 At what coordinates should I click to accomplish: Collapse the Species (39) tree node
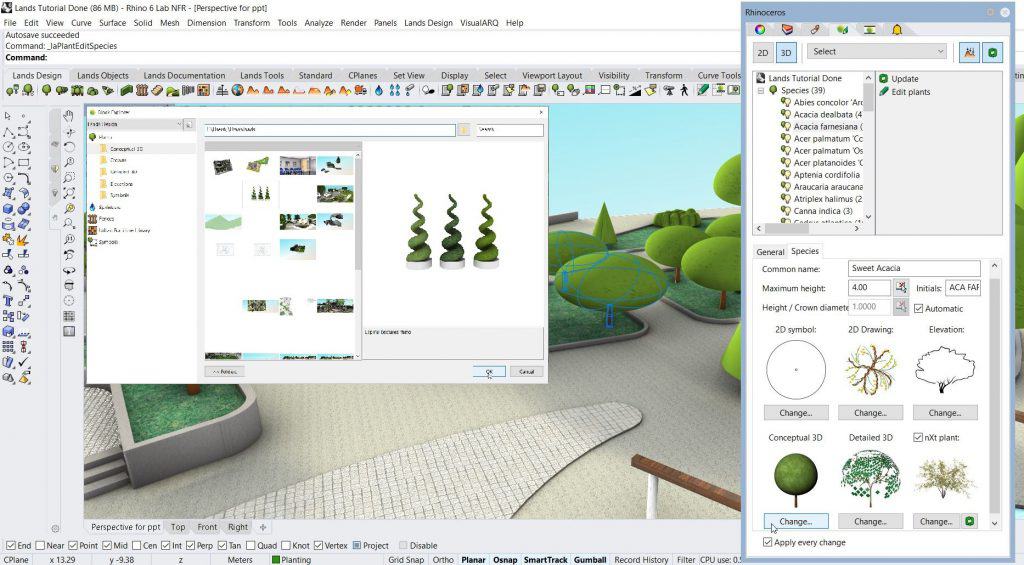click(761, 90)
